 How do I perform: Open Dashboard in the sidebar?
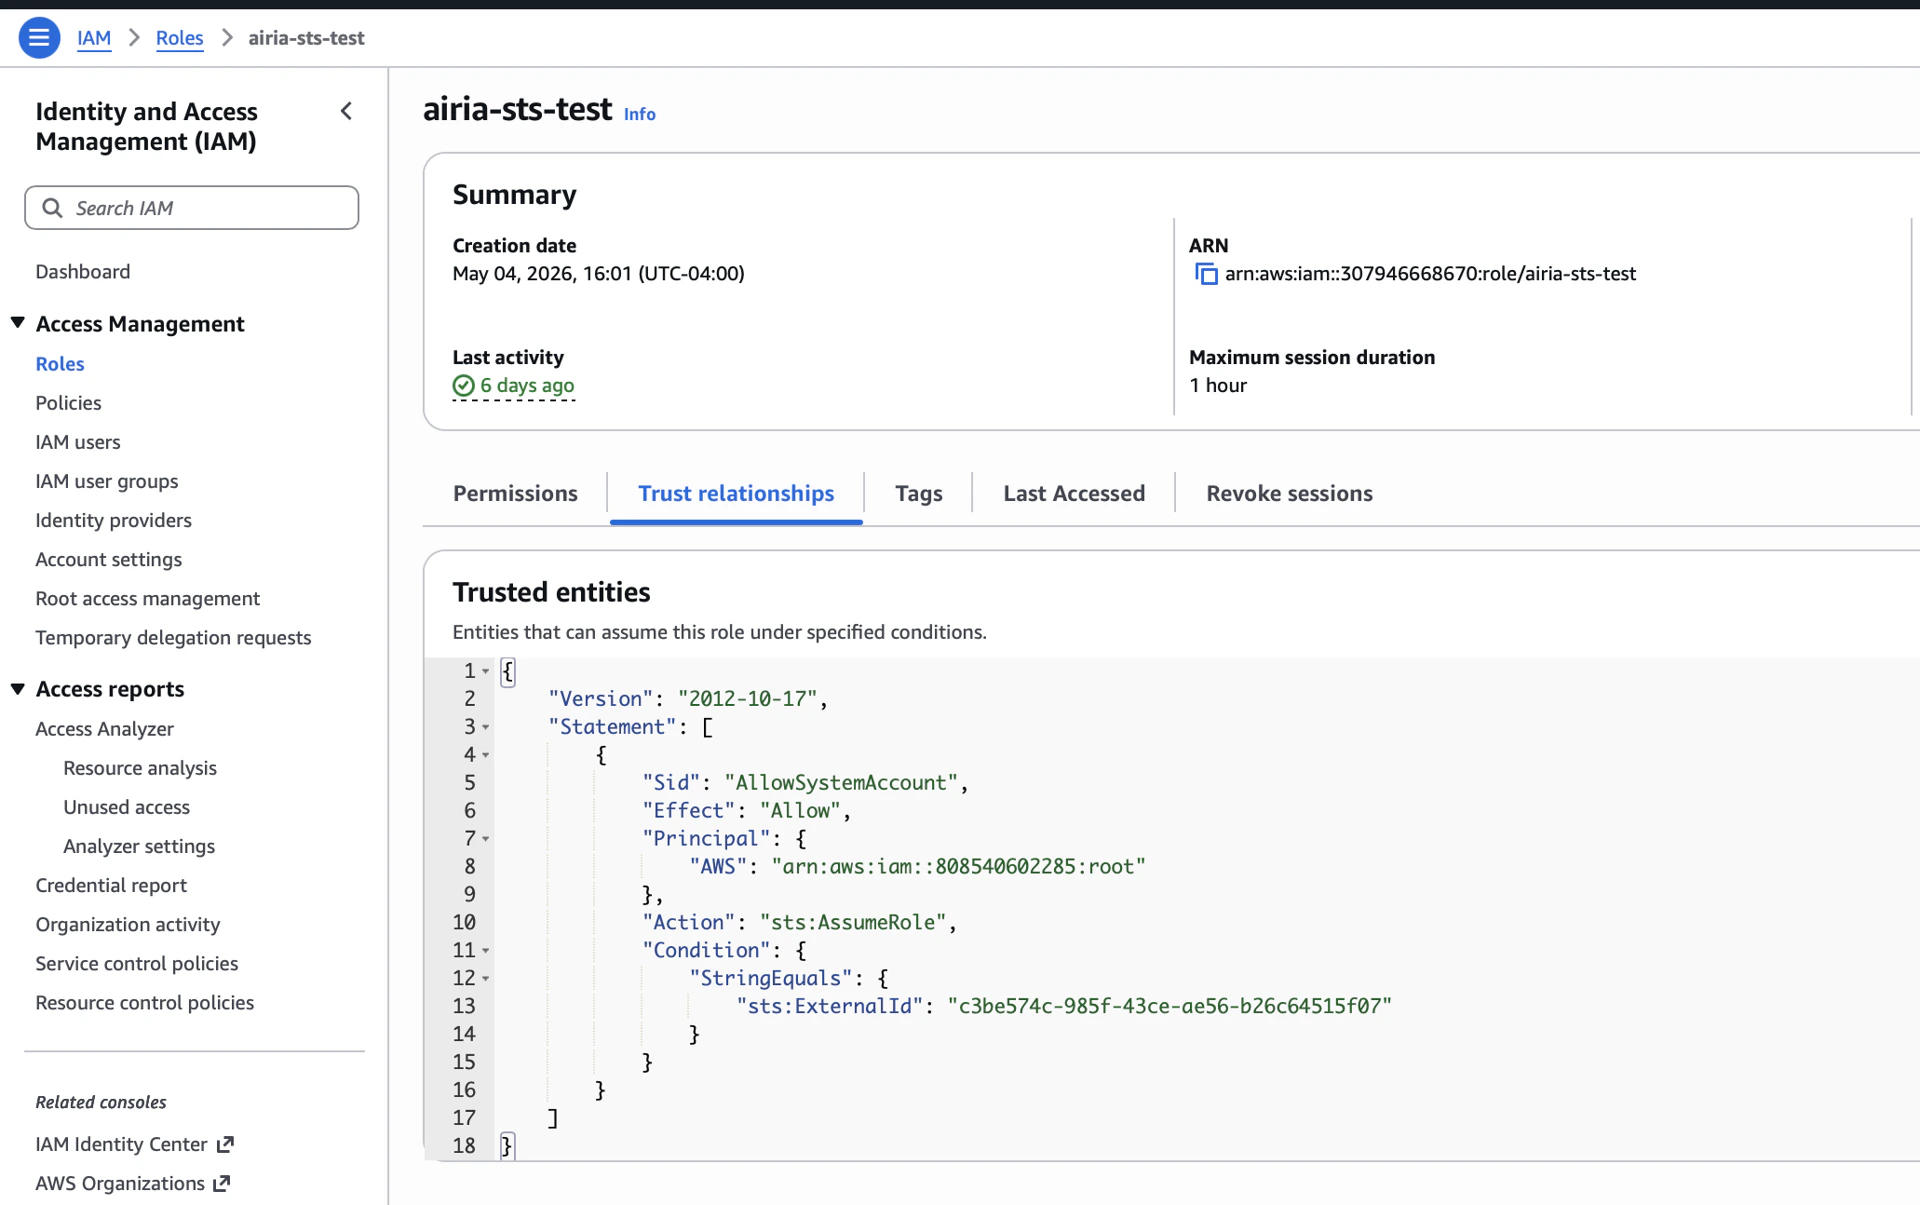pos(83,272)
